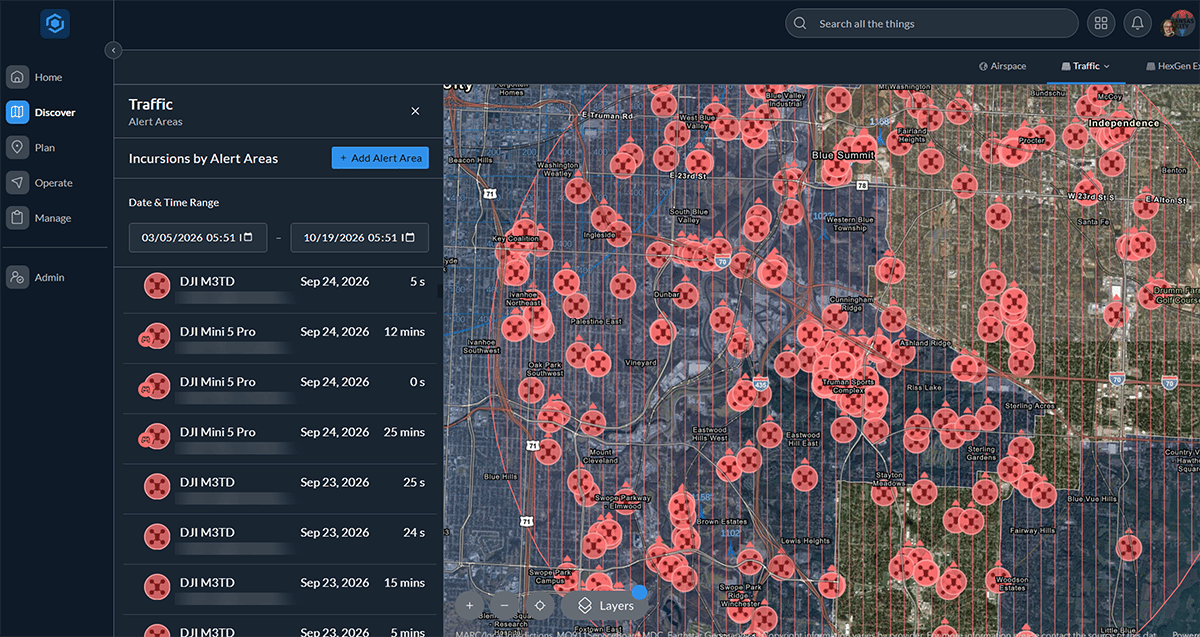Screen dimensions: 1200x637
Task: Open calendar picker for end date
Action: (411, 238)
